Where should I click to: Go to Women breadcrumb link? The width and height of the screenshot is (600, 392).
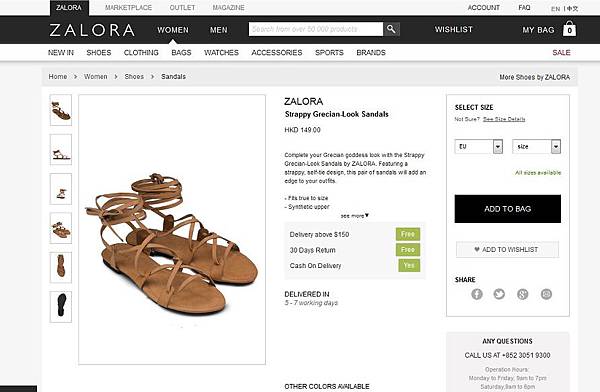click(96, 77)
